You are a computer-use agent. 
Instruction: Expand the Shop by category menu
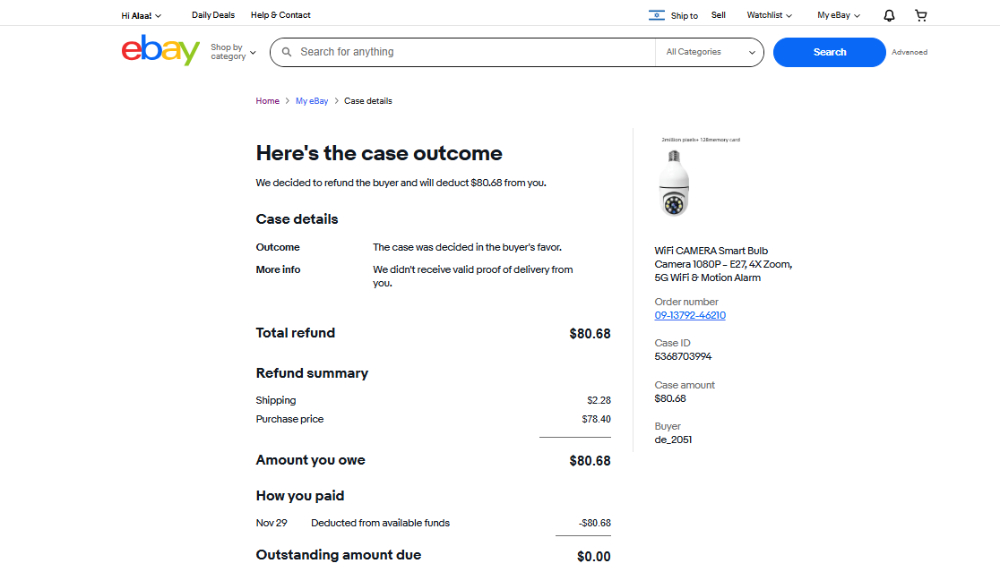(x=233, y=52)
